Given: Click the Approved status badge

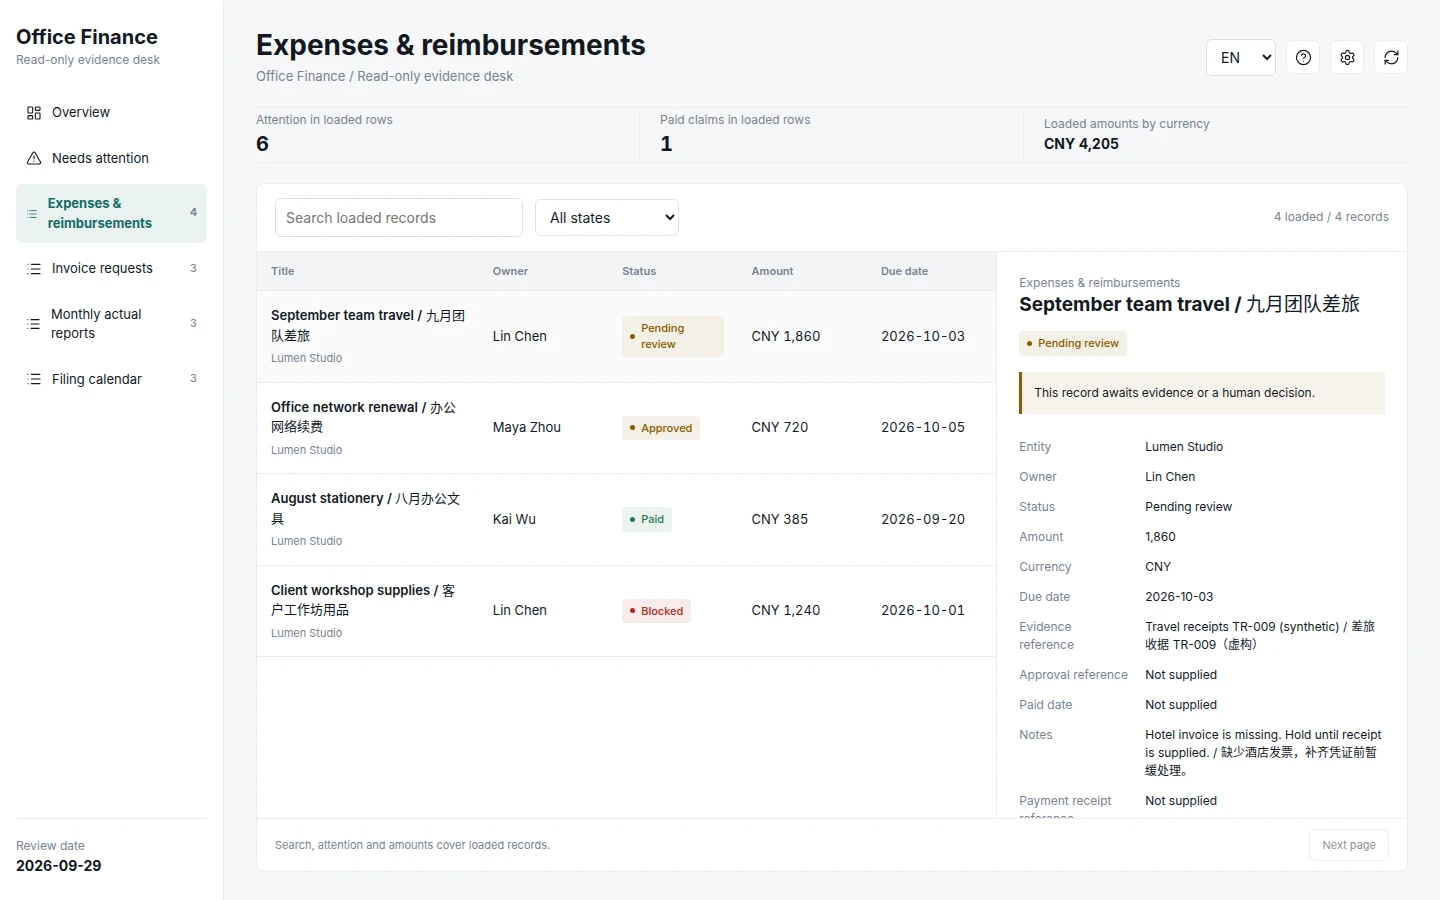Looking at the screenshot, I should pyautogui.click(x=661, y=428).
